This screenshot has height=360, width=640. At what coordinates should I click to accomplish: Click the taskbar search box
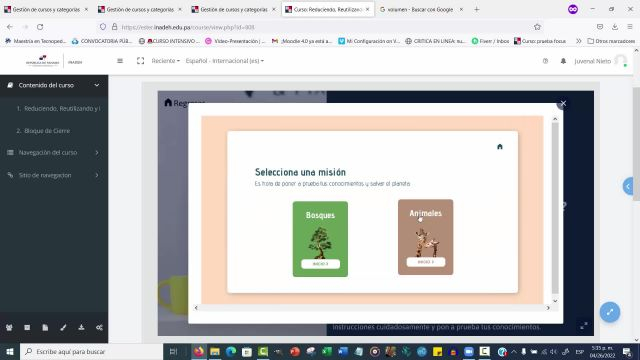click(91, 351)
